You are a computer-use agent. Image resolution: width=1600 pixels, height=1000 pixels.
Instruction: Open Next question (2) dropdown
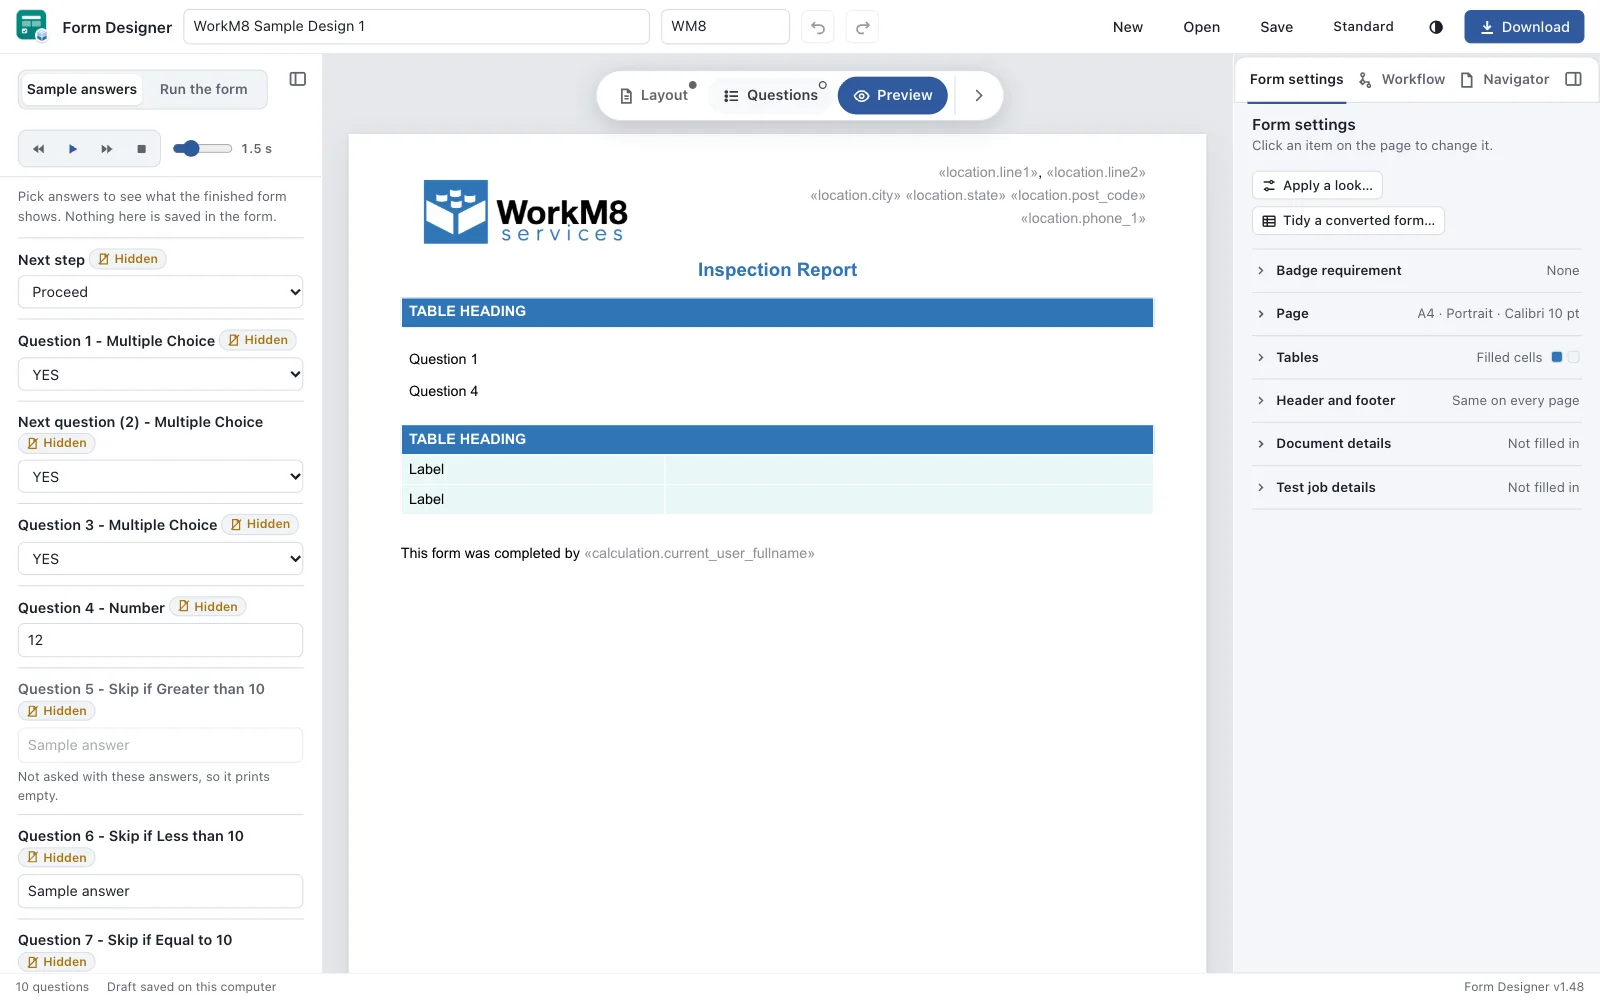[160, 477]
